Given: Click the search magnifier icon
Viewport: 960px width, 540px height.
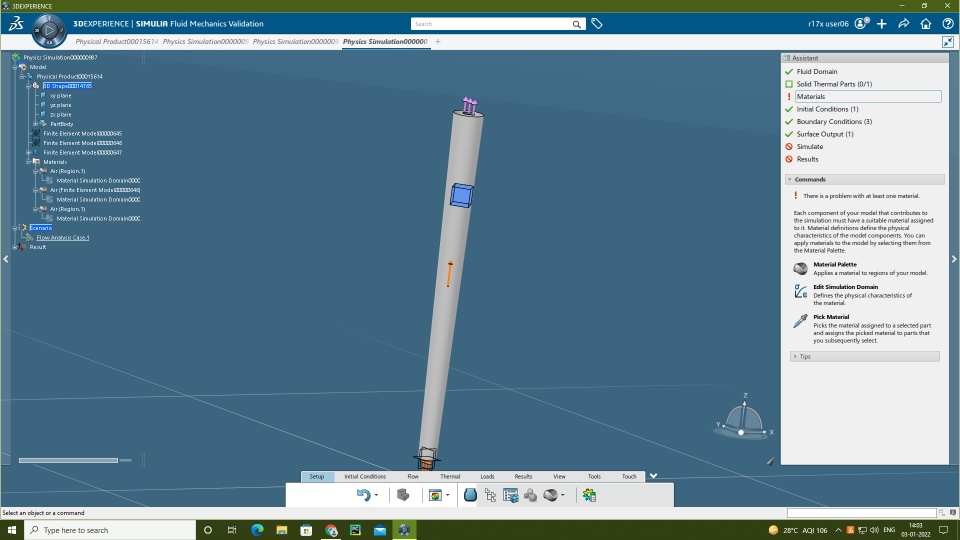Looking at the screenshot, I should coord(576,24).
